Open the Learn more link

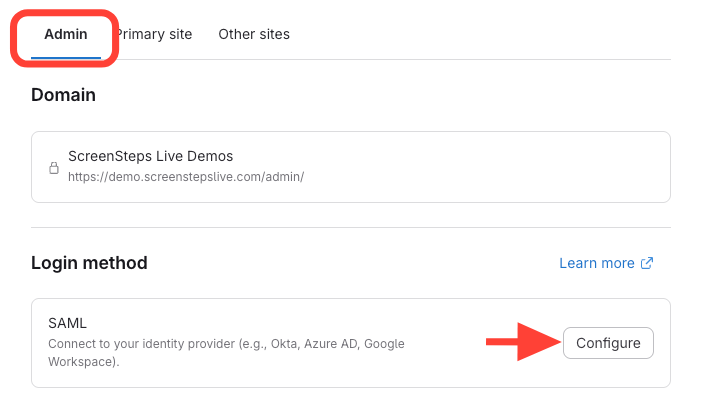pos(596,263)
